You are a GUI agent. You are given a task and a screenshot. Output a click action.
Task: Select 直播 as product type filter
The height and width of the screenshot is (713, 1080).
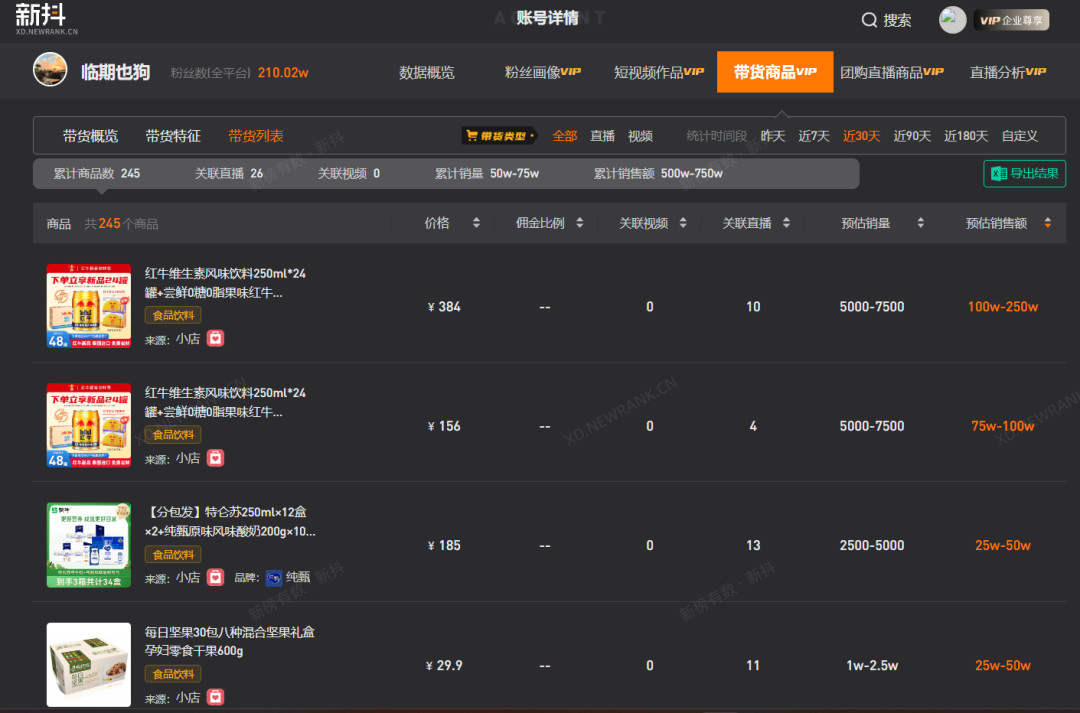pyautogui.click(x=602, y=136)
